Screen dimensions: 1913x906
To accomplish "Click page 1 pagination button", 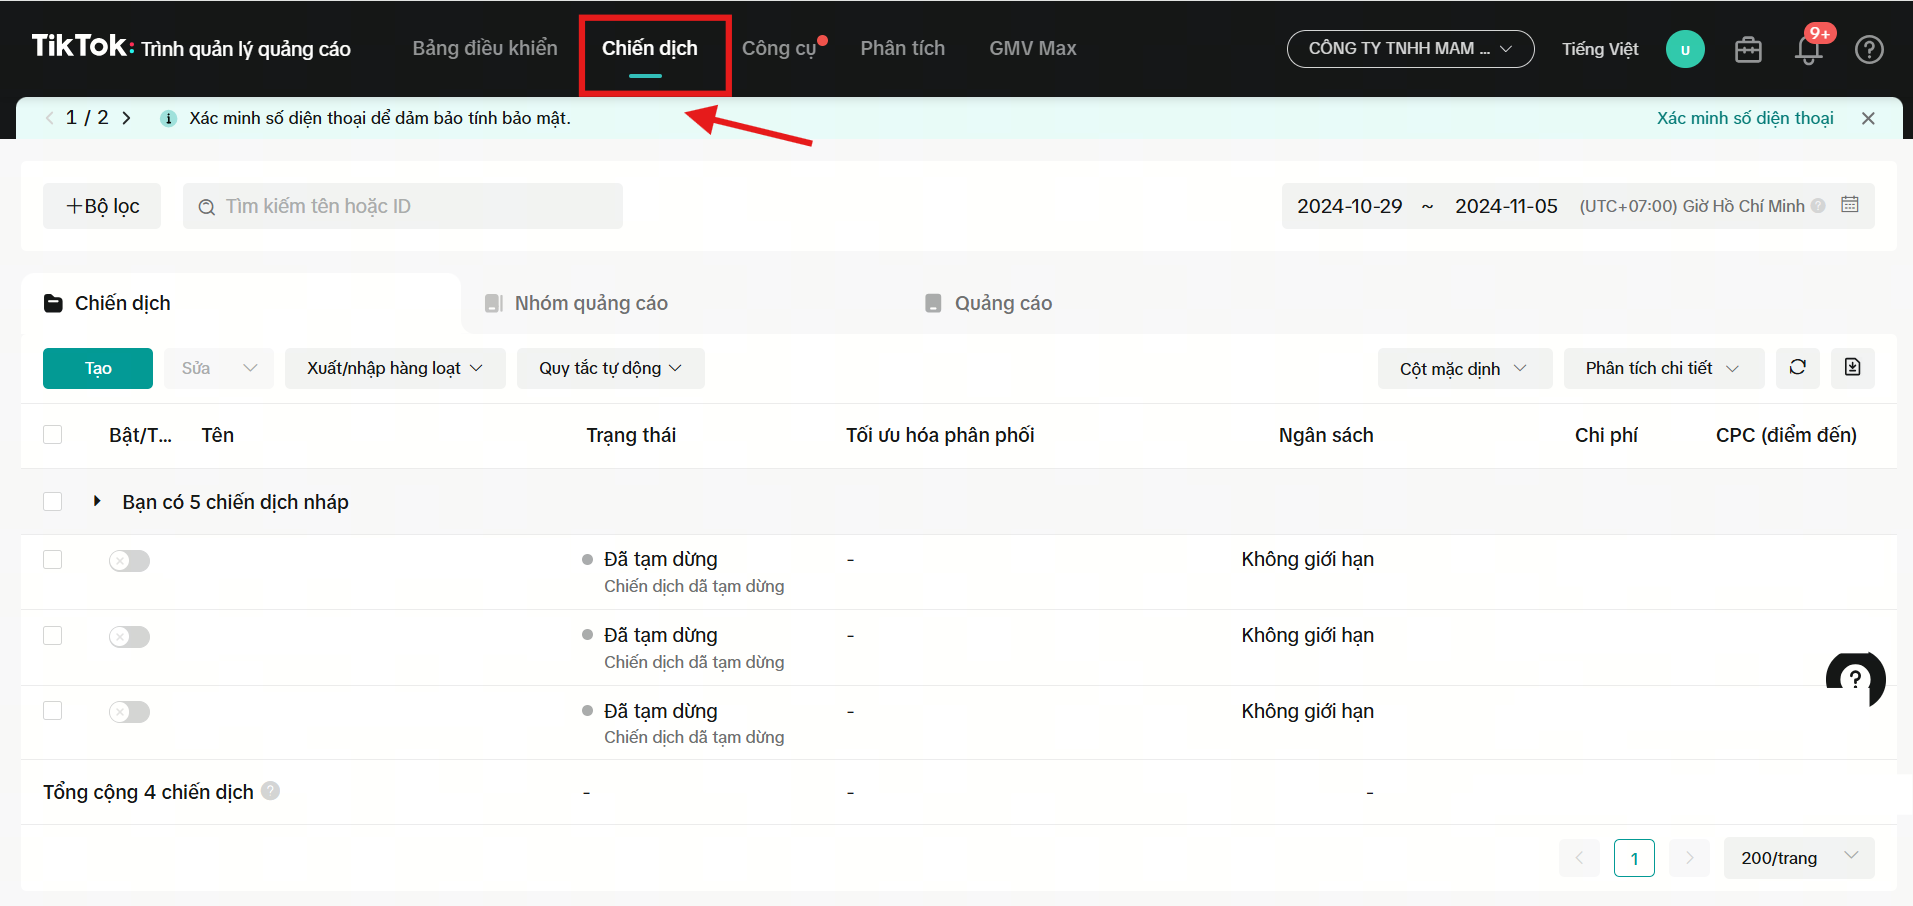I will (x=1634, y=858).
